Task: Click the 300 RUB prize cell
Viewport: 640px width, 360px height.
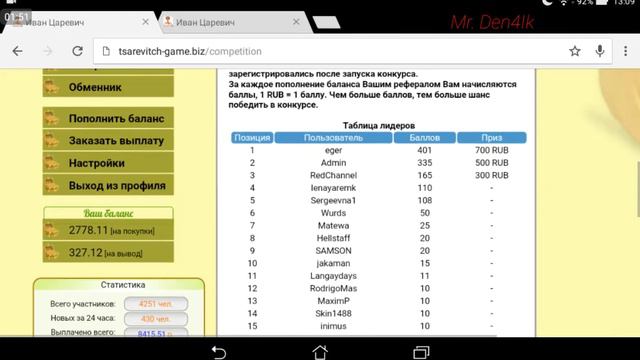Action: pos(491,176)
